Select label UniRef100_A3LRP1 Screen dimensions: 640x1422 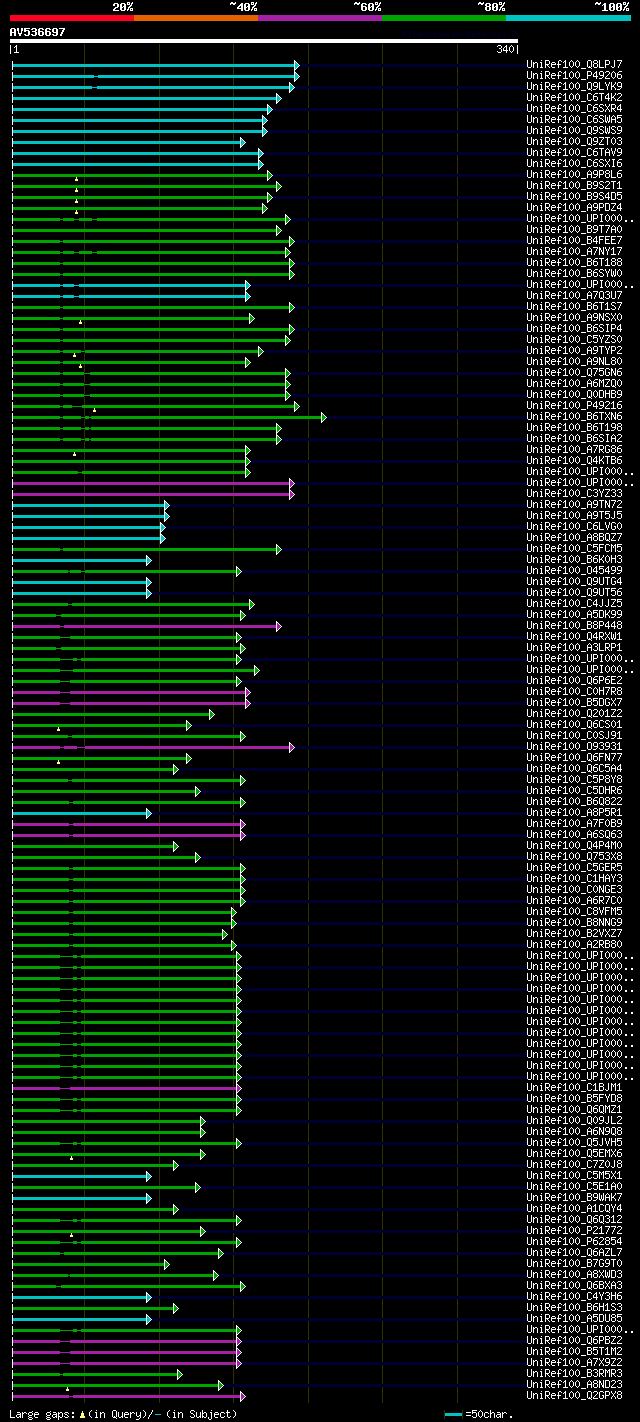[x=575, y=647]
